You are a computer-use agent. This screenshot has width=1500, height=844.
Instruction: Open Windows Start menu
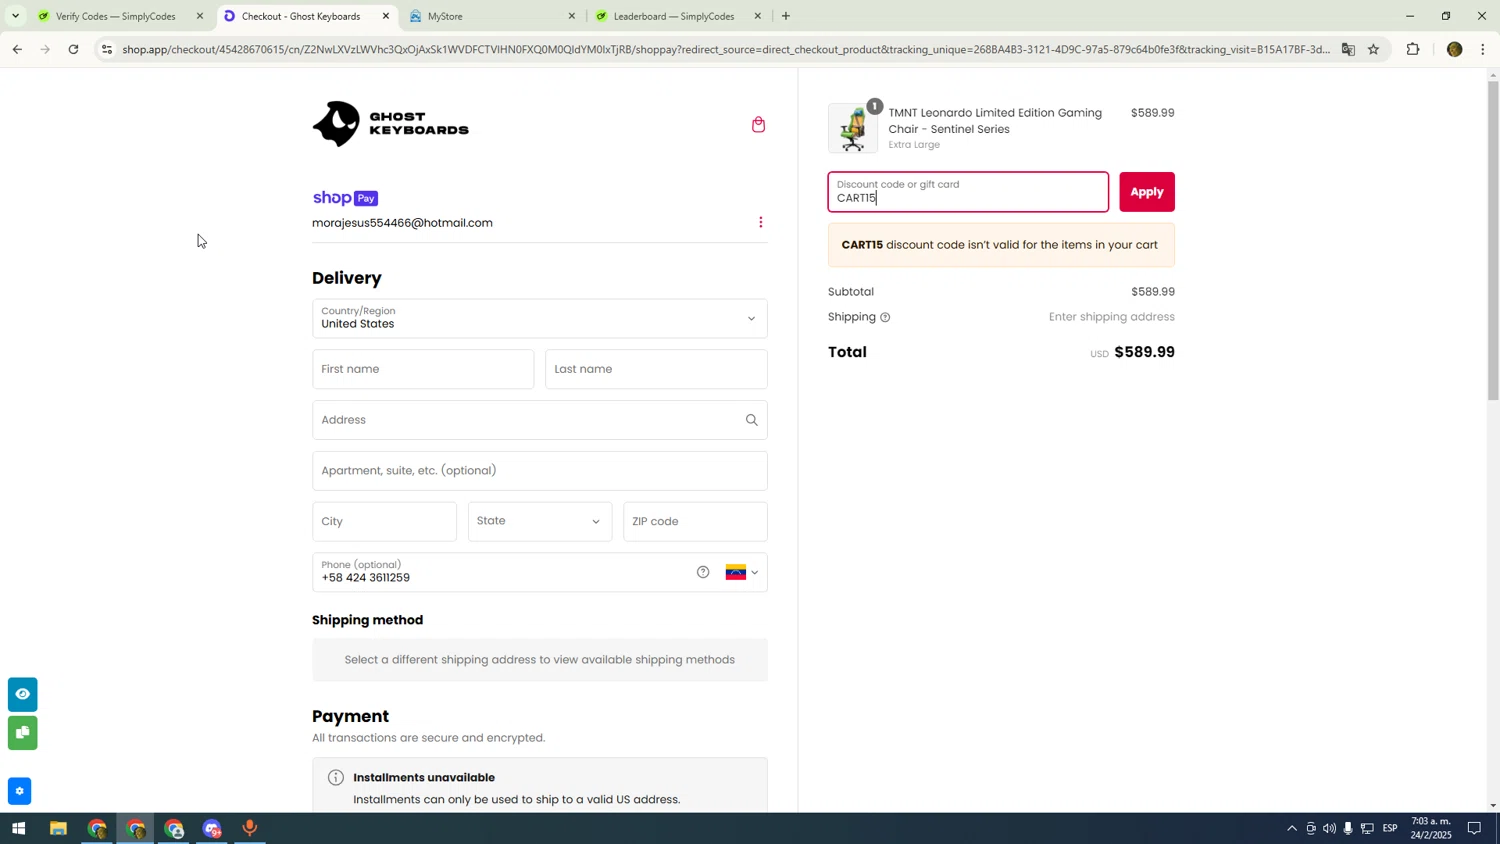click(x=18, y=829)
